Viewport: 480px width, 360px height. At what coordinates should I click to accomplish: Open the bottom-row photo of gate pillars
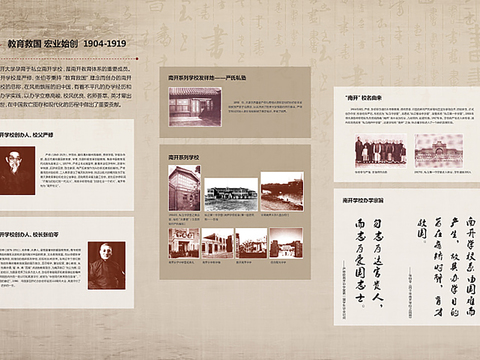point(286,243)
